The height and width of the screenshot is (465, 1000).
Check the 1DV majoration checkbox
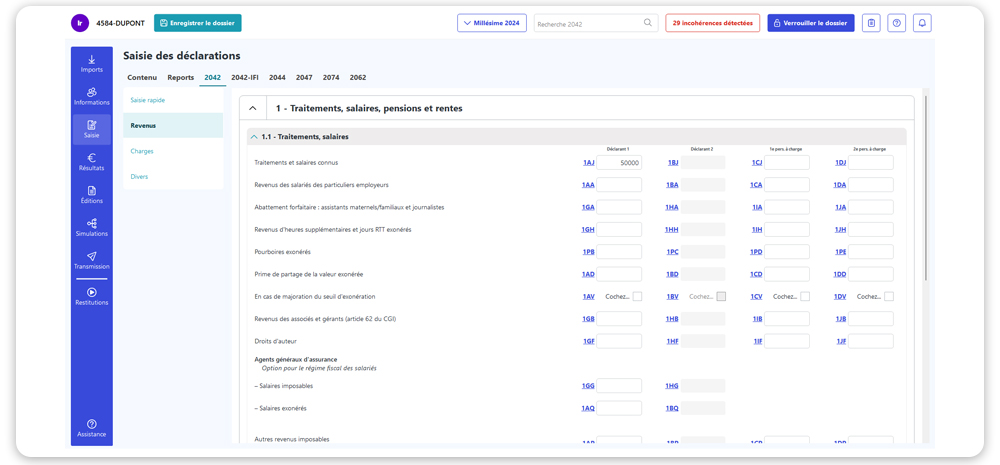point(889,297)
